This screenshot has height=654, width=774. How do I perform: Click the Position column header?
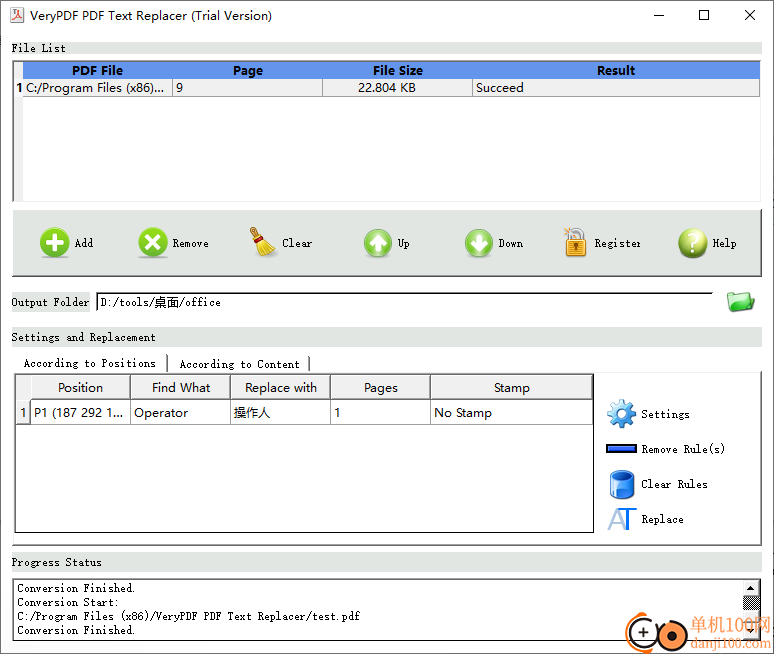pos(80,387)
